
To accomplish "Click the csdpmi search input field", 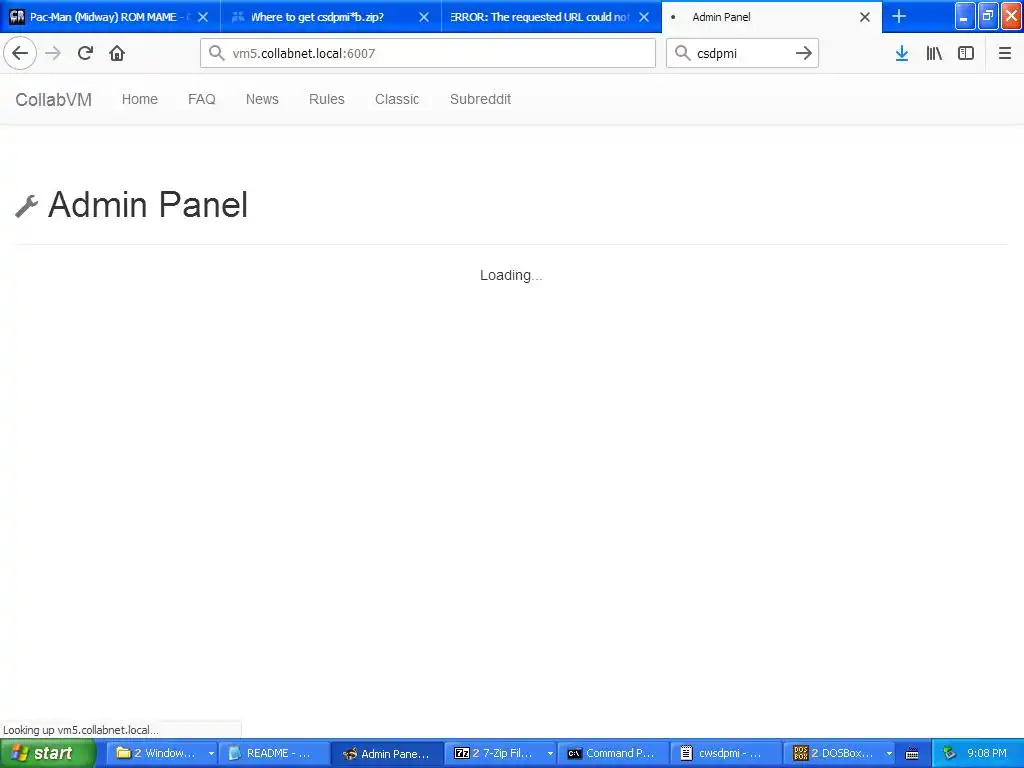I will tap(741, 53).
